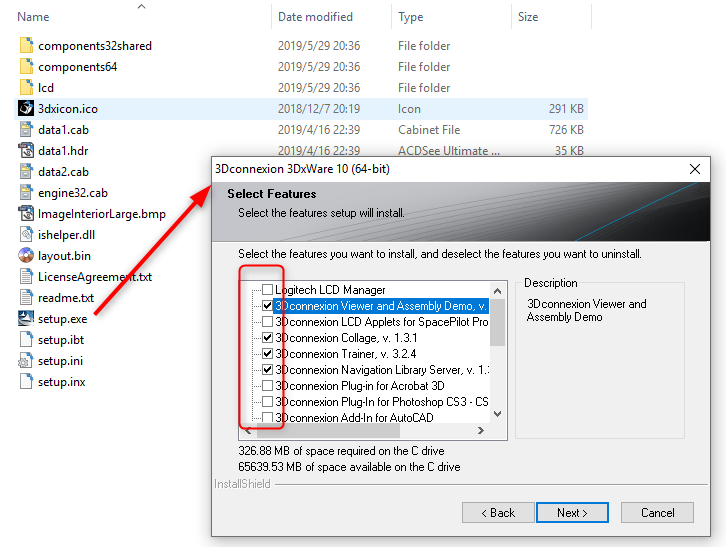The width and height of the screenshot is (726, 547).
Task: Click the vertical scrollbar thumb in feature list
Action: pyautogui.click(x=497, y=322)
